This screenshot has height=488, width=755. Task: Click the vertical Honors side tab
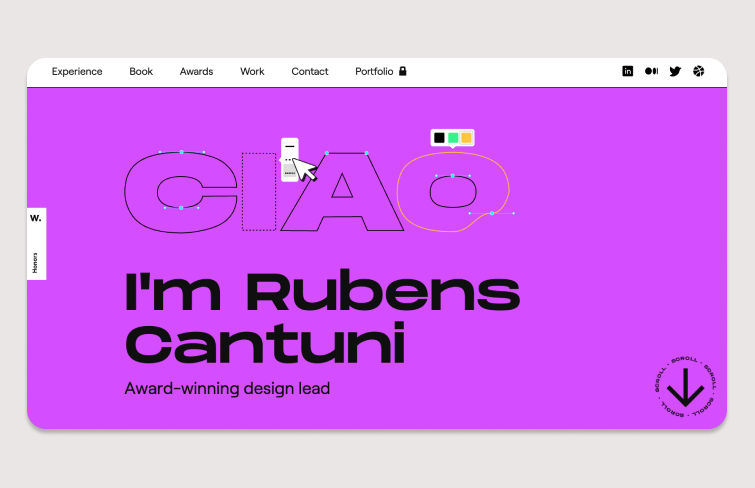(36, 261)
